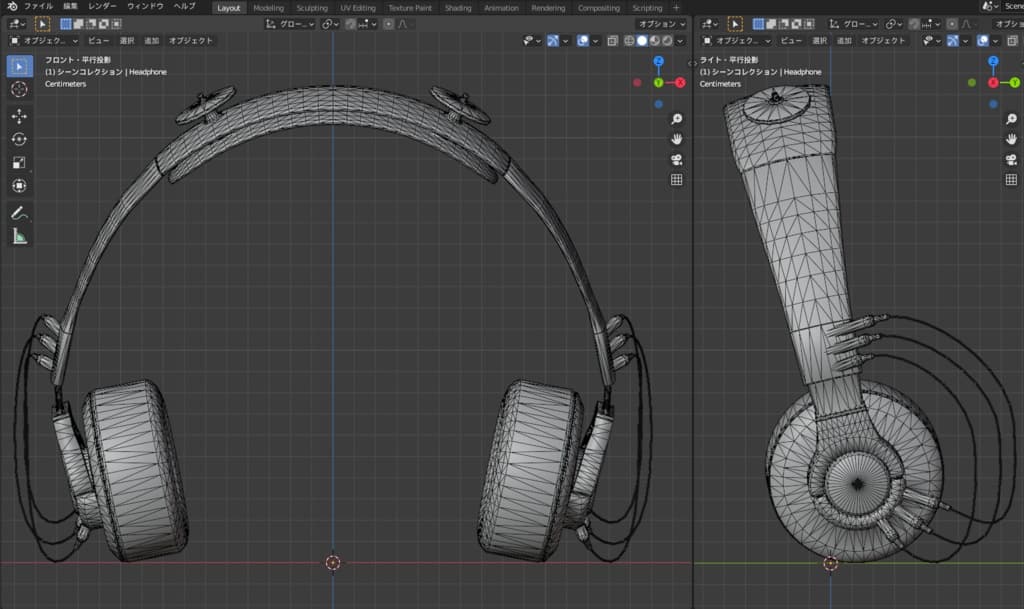
Task: Click the camera view icon in the right viewport
Action: click(1011, 160)
